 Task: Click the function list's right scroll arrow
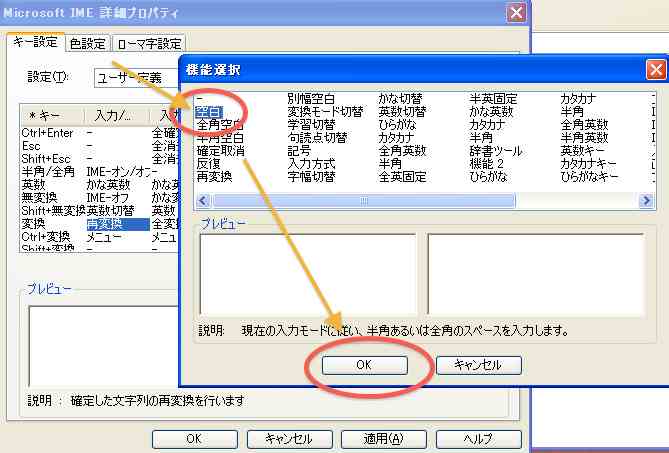point(647,200)
